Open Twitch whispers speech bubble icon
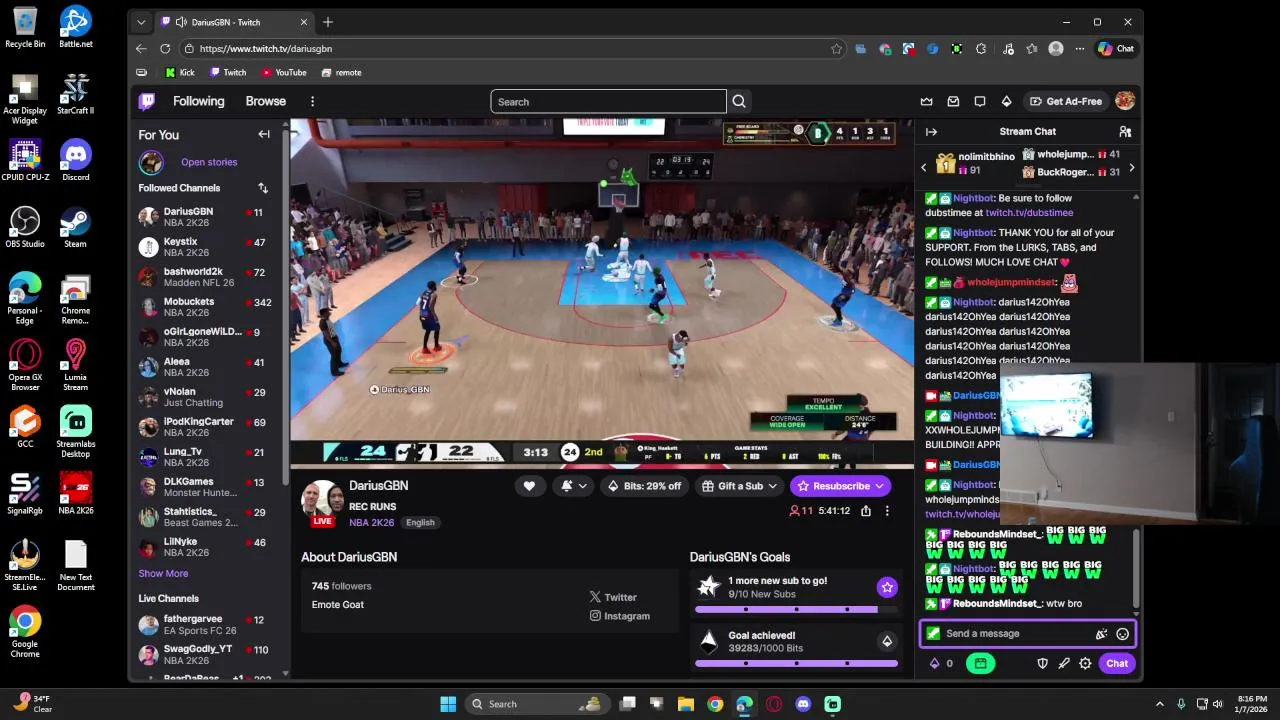 pyautogui.click(x=980, y=101)
